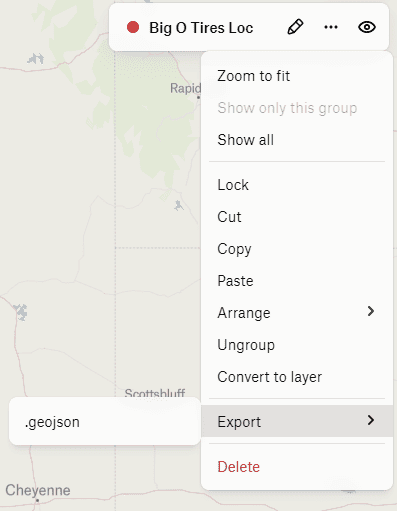The image size is (397, 511).
Task: Toggle visibility eye for Big O Tires
Action: [367, 27]
